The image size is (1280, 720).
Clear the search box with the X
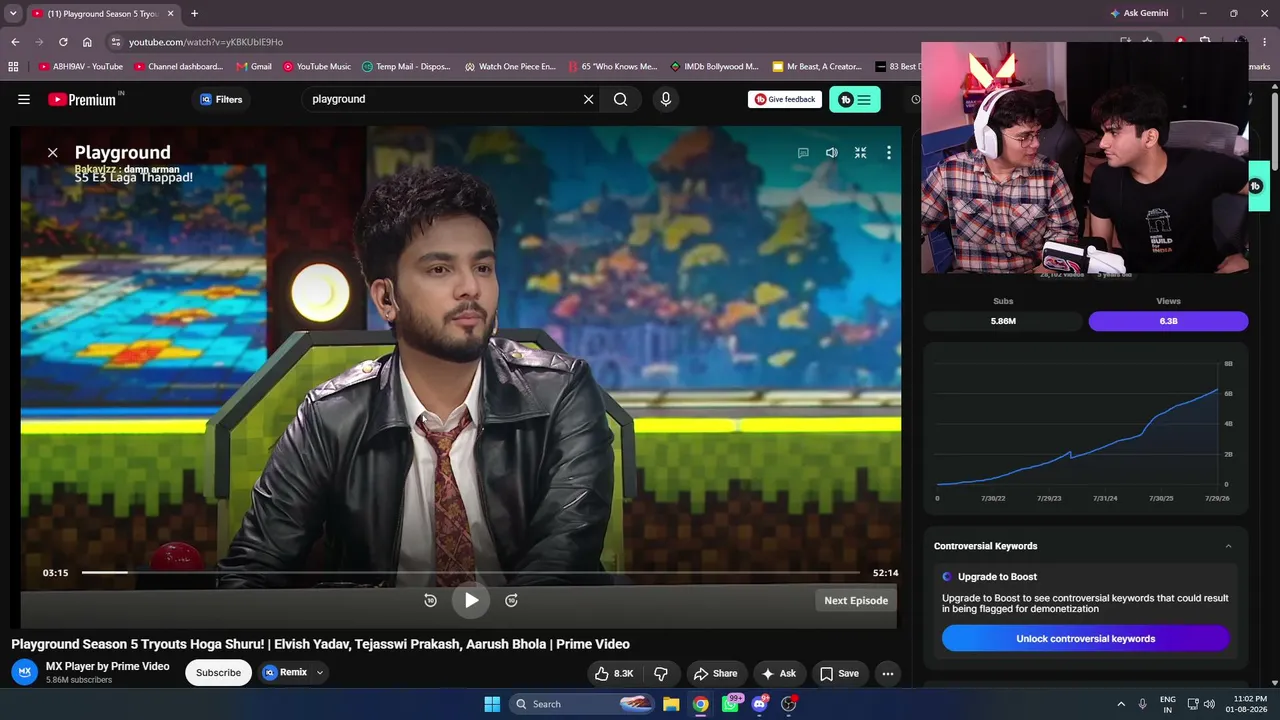(588, 99)
